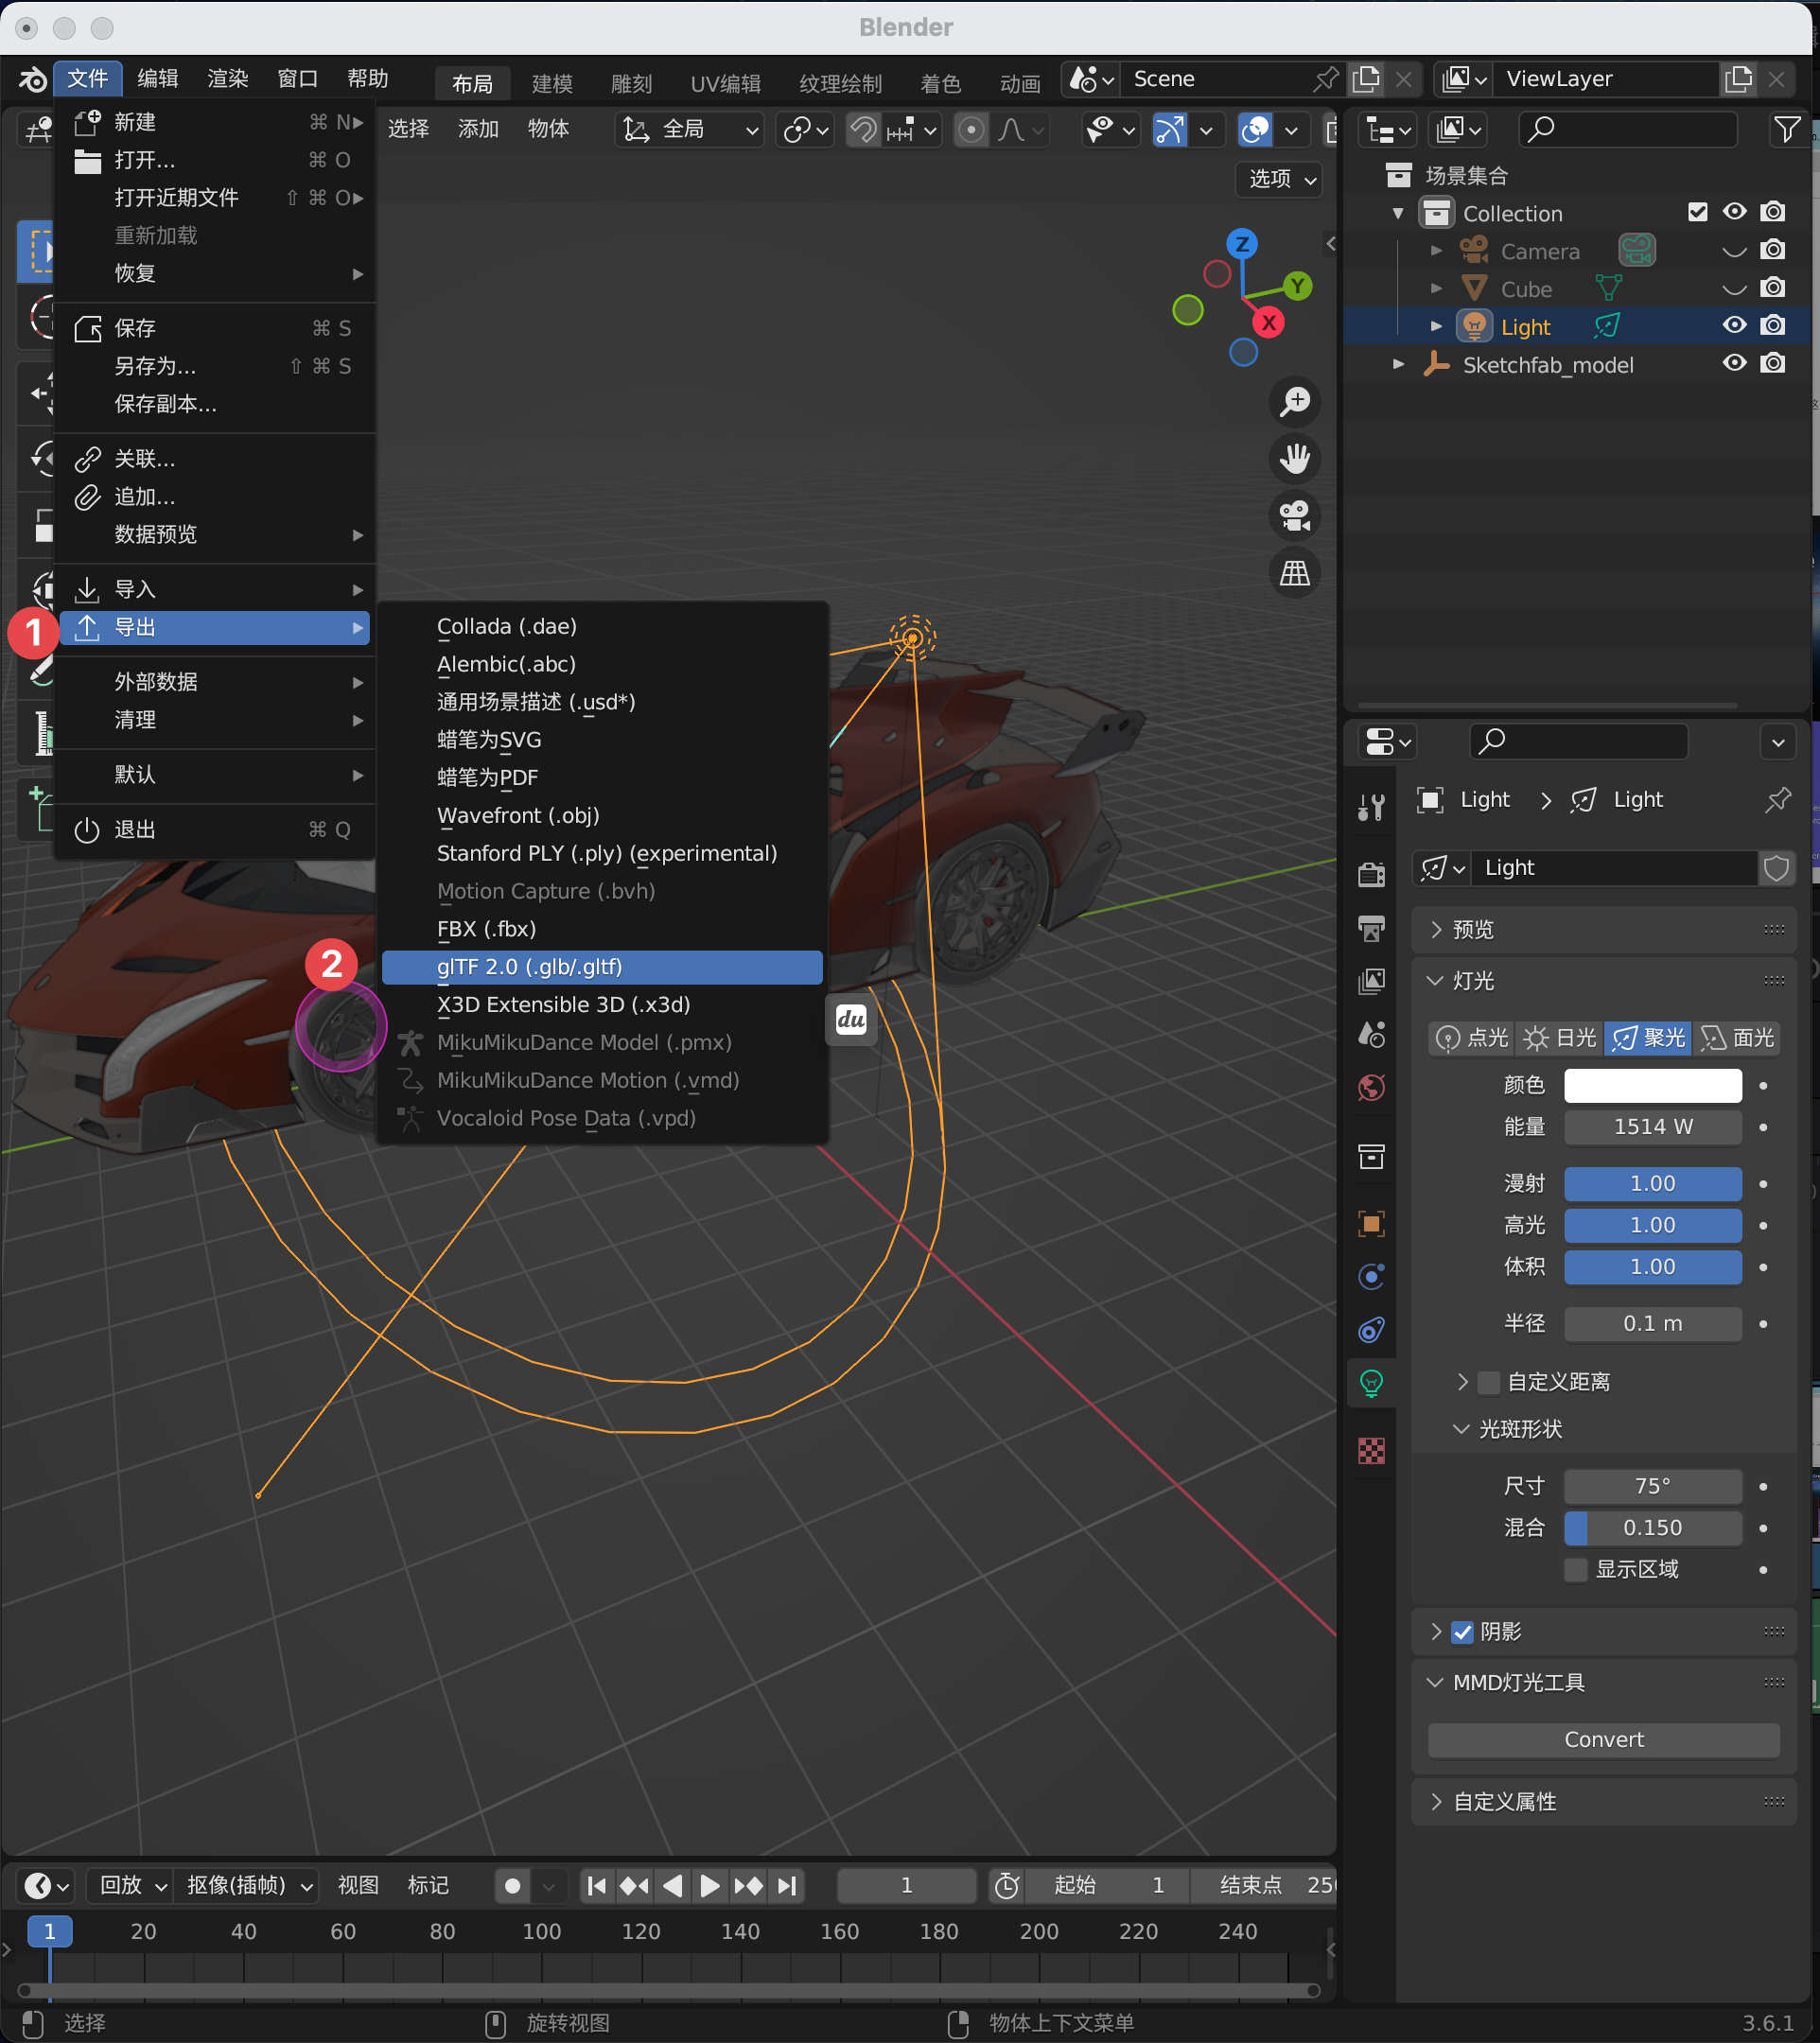The image size is (1820, 2043).
Task: Open the tool settings properties tab
Action: [1371, 807]
